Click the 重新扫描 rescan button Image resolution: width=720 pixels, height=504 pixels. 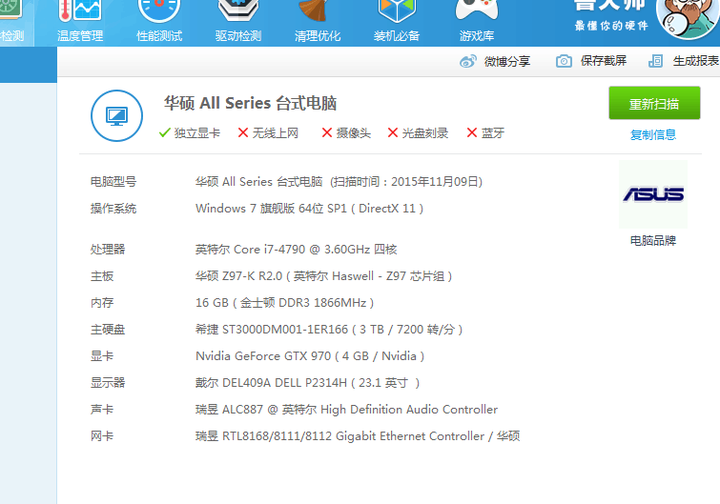(x=654, y=103)
